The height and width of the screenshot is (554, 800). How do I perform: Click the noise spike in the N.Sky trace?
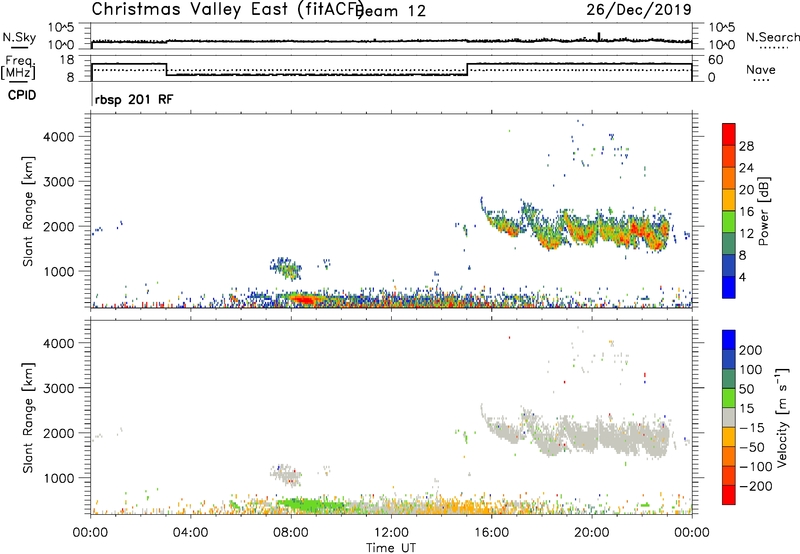point(599,36)
